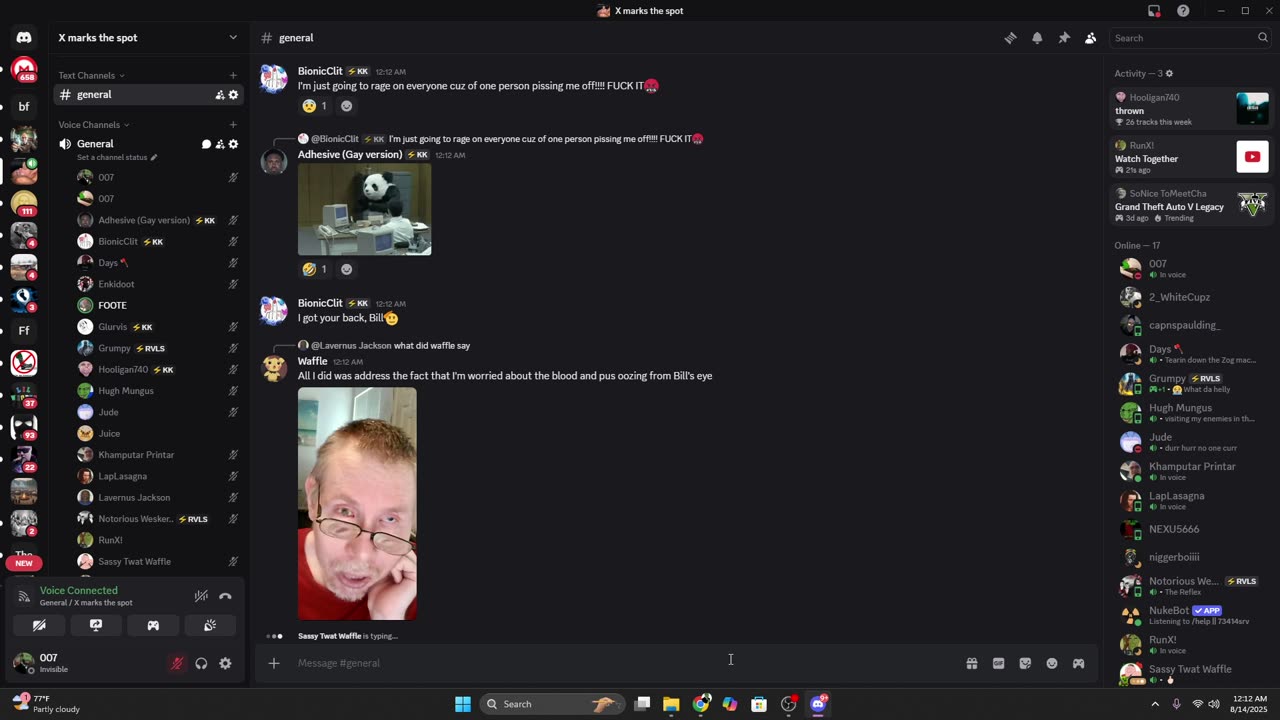1280x720 pixels.
Task: Collapse the Voice Channels category
Action: pos(93,125)
